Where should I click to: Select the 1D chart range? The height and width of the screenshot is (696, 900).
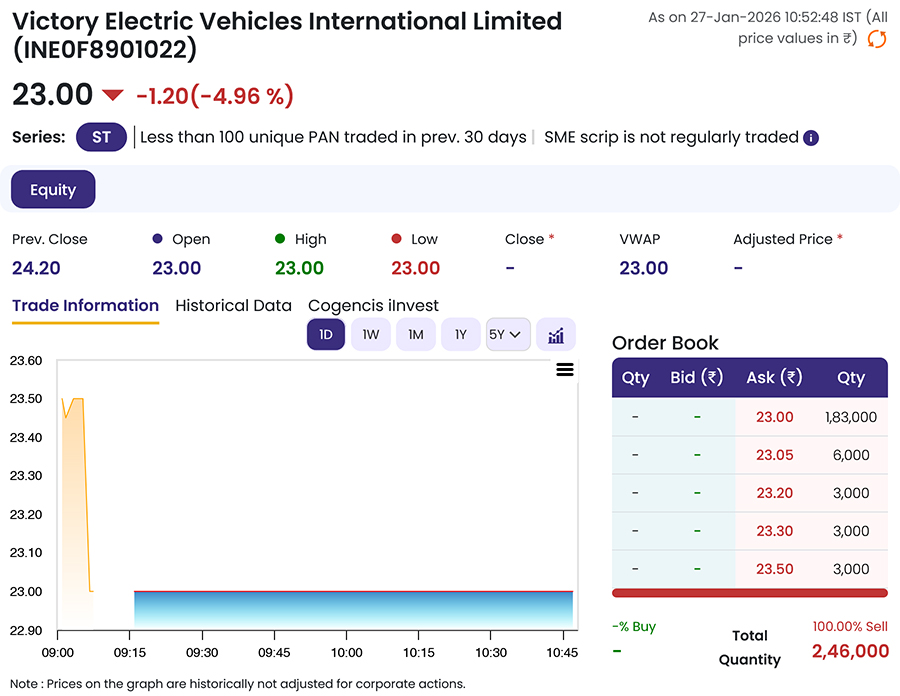pyautogui.click(x=326, y=335)
